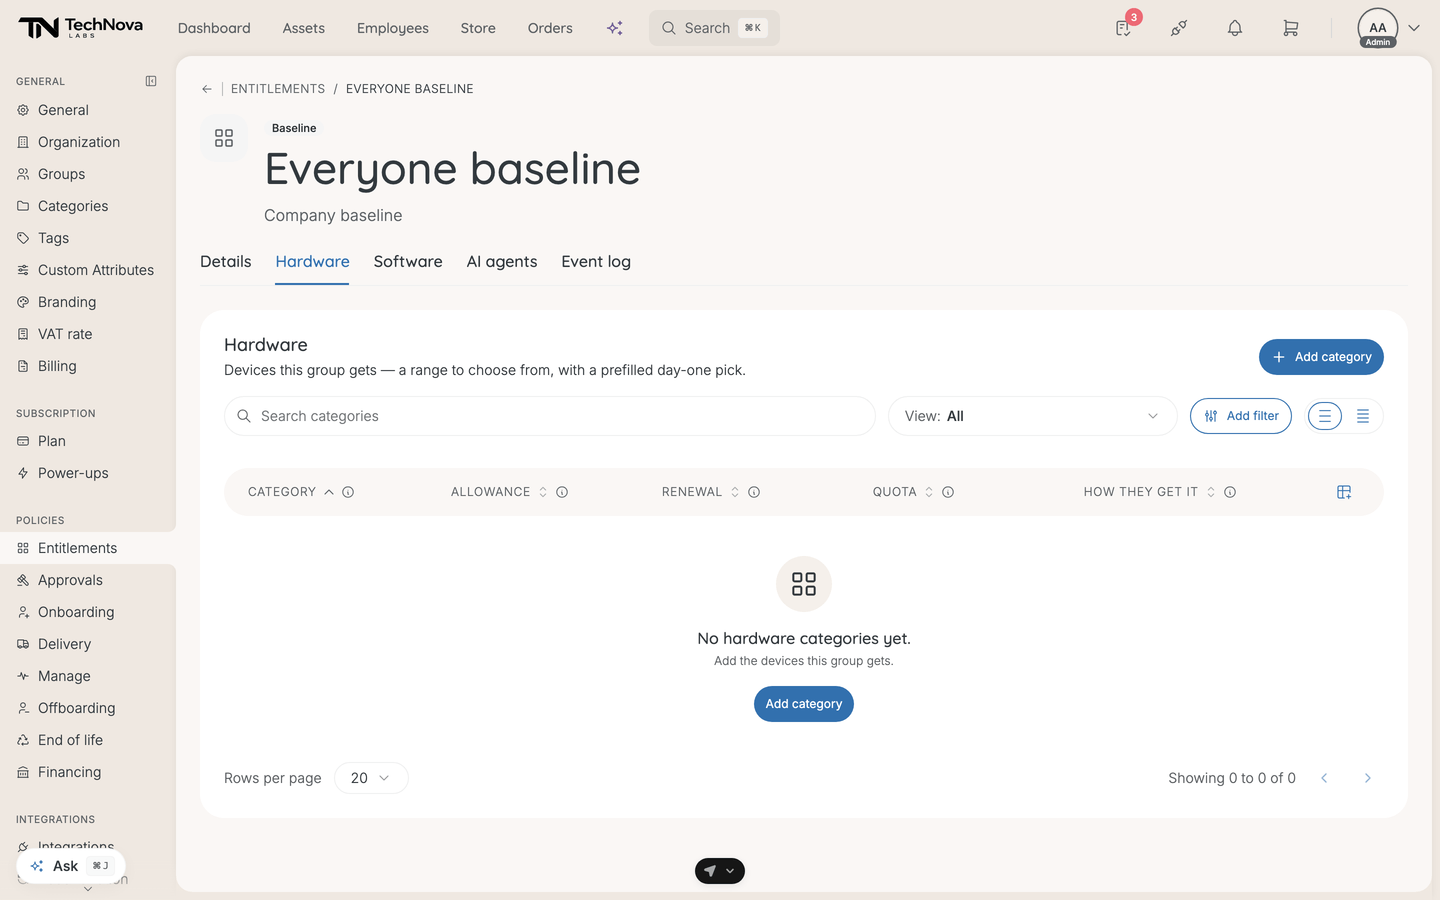Open the Employees navigation item
The width and height of the screenshot is (1440, 900).
(x=393, y=28)
